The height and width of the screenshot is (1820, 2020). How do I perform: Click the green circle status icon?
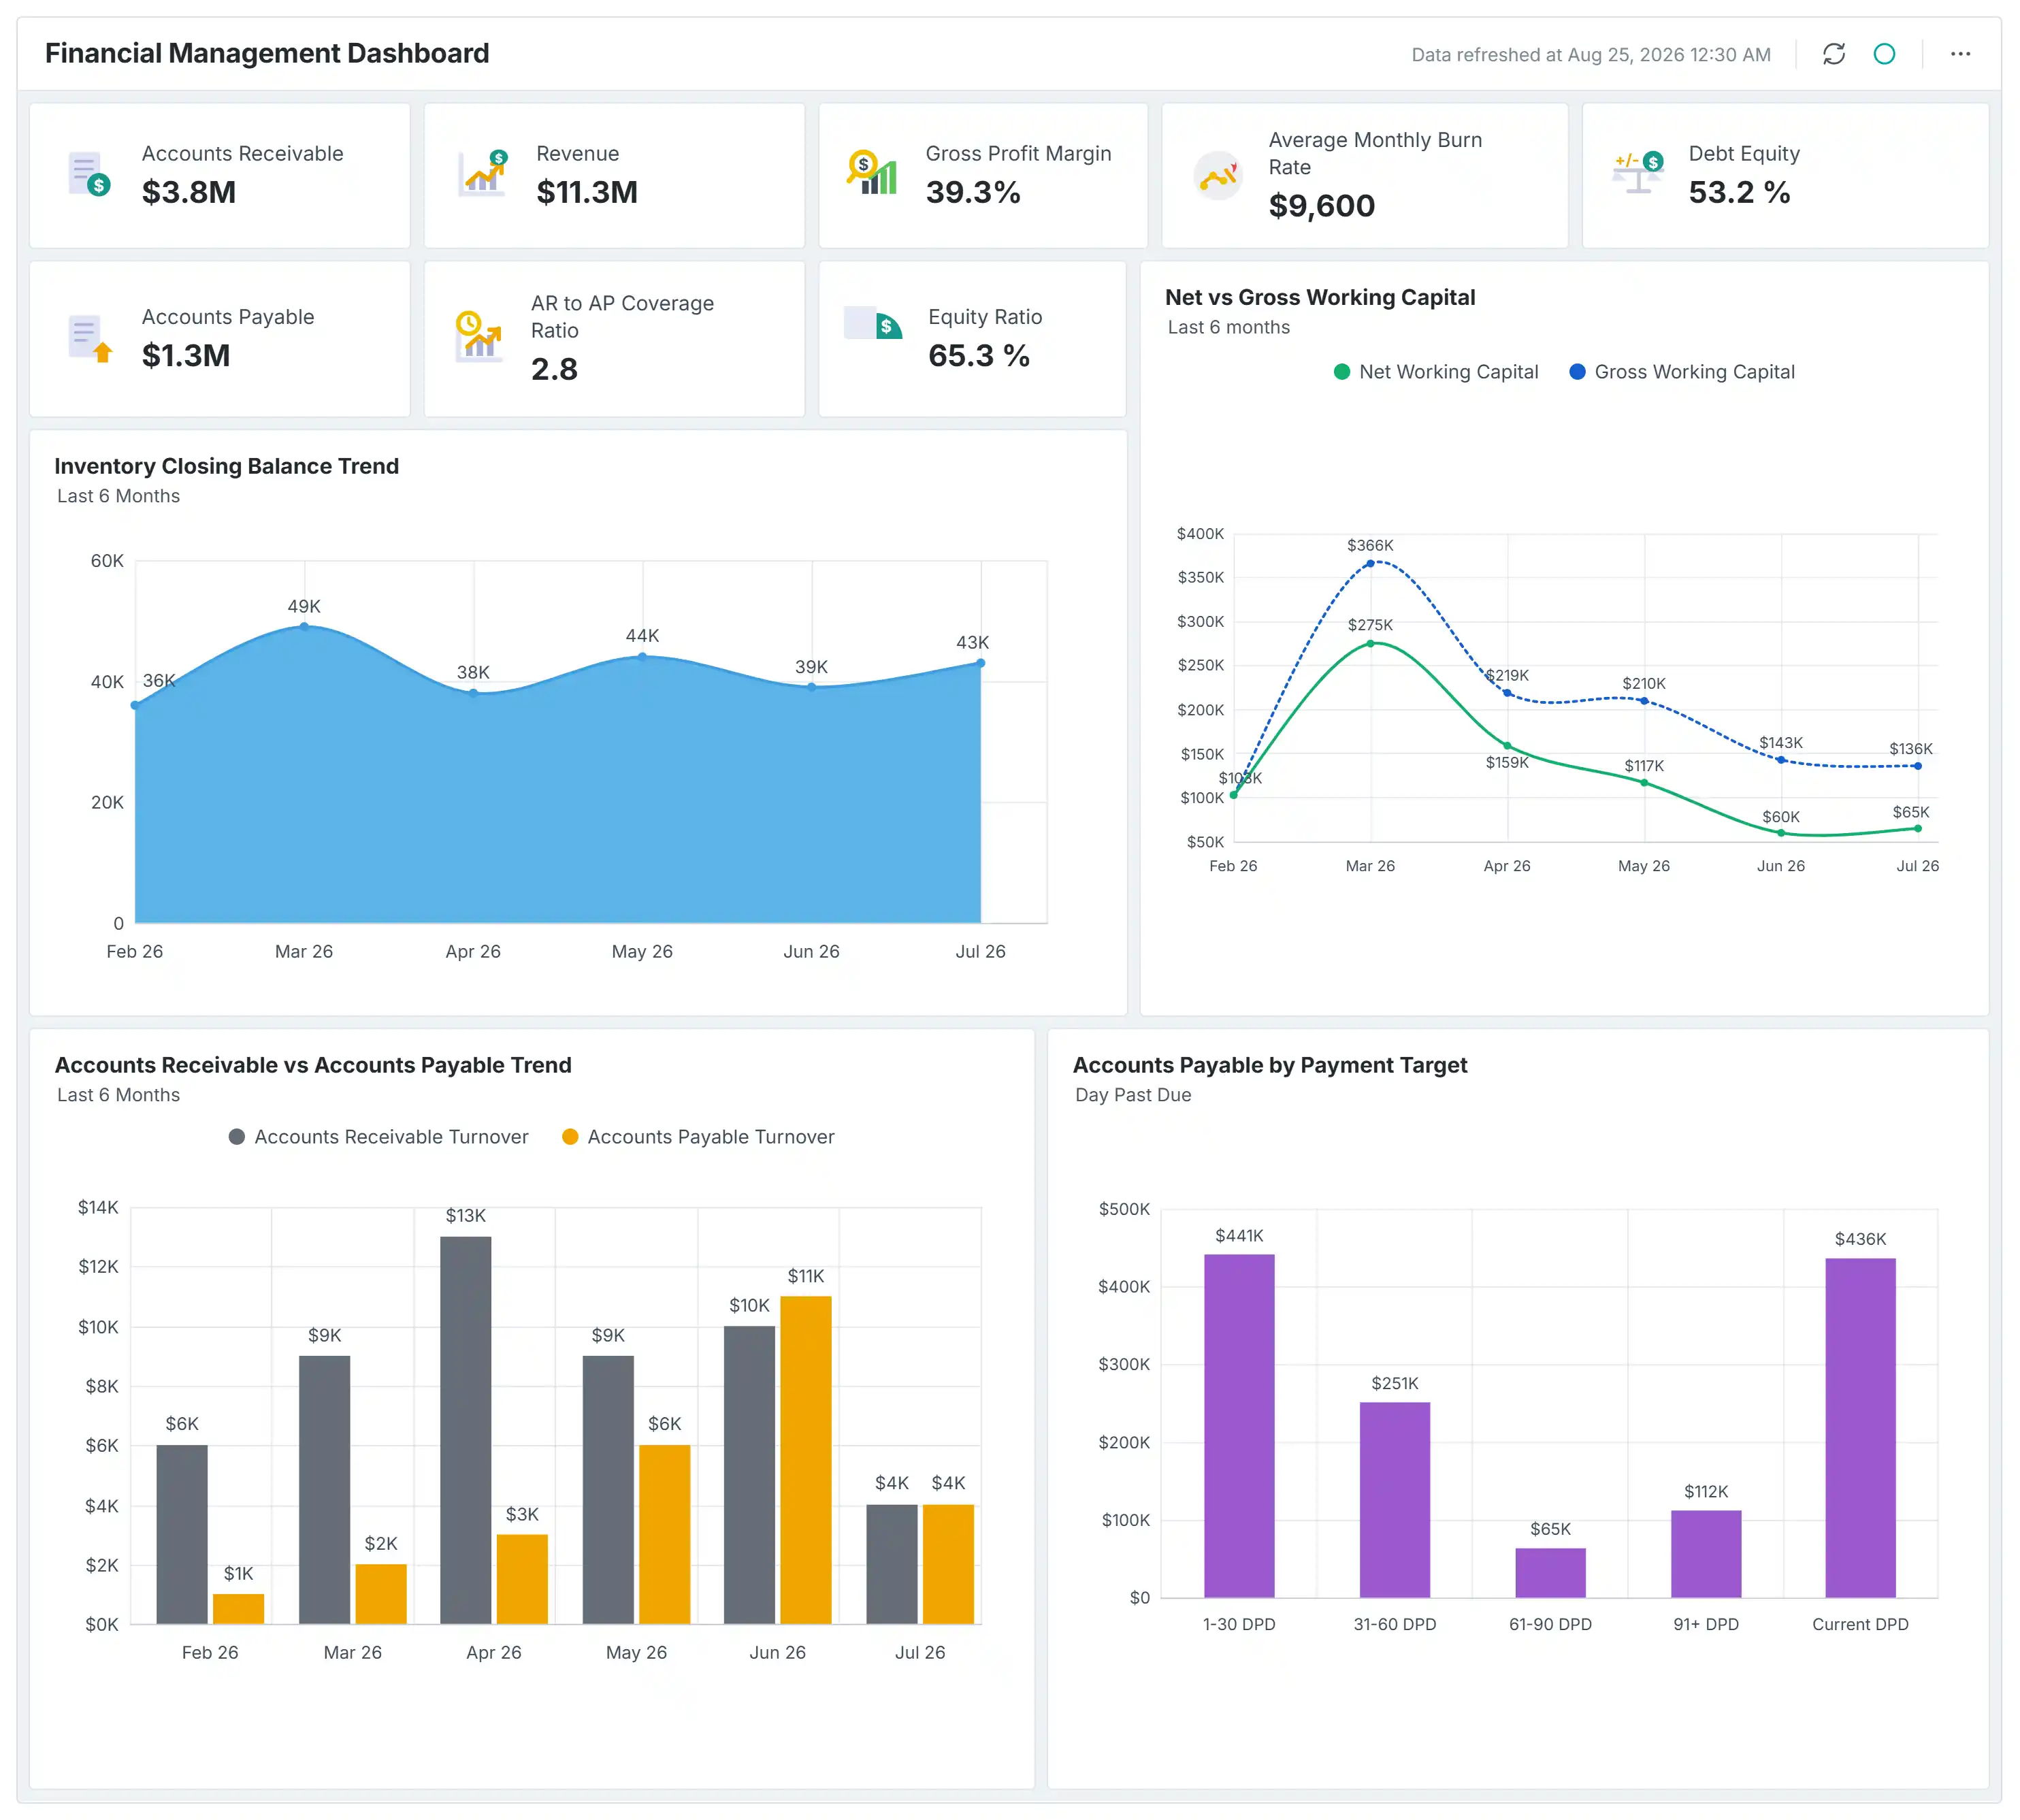coord(1884,54)
